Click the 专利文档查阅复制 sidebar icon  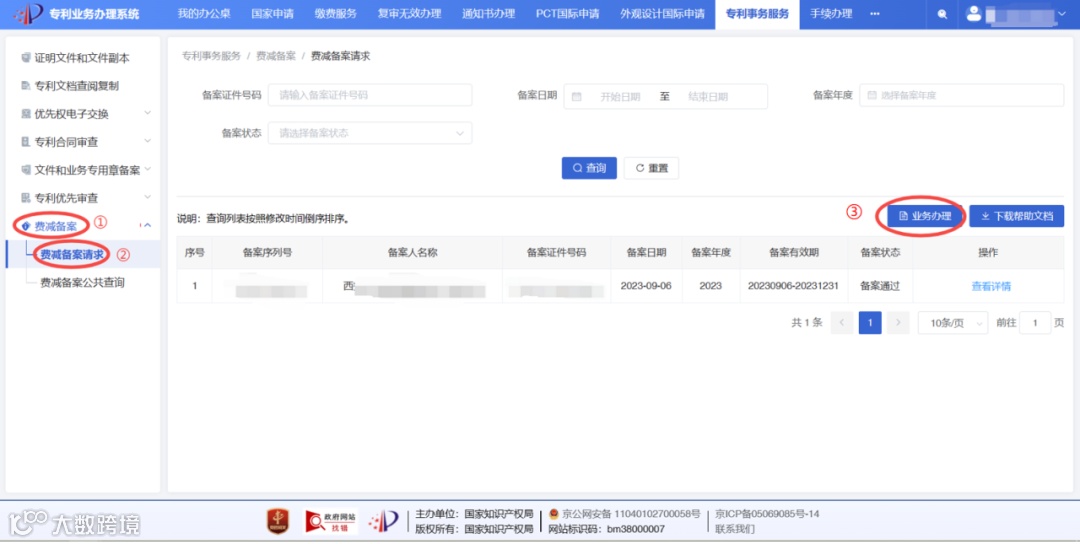26,86
